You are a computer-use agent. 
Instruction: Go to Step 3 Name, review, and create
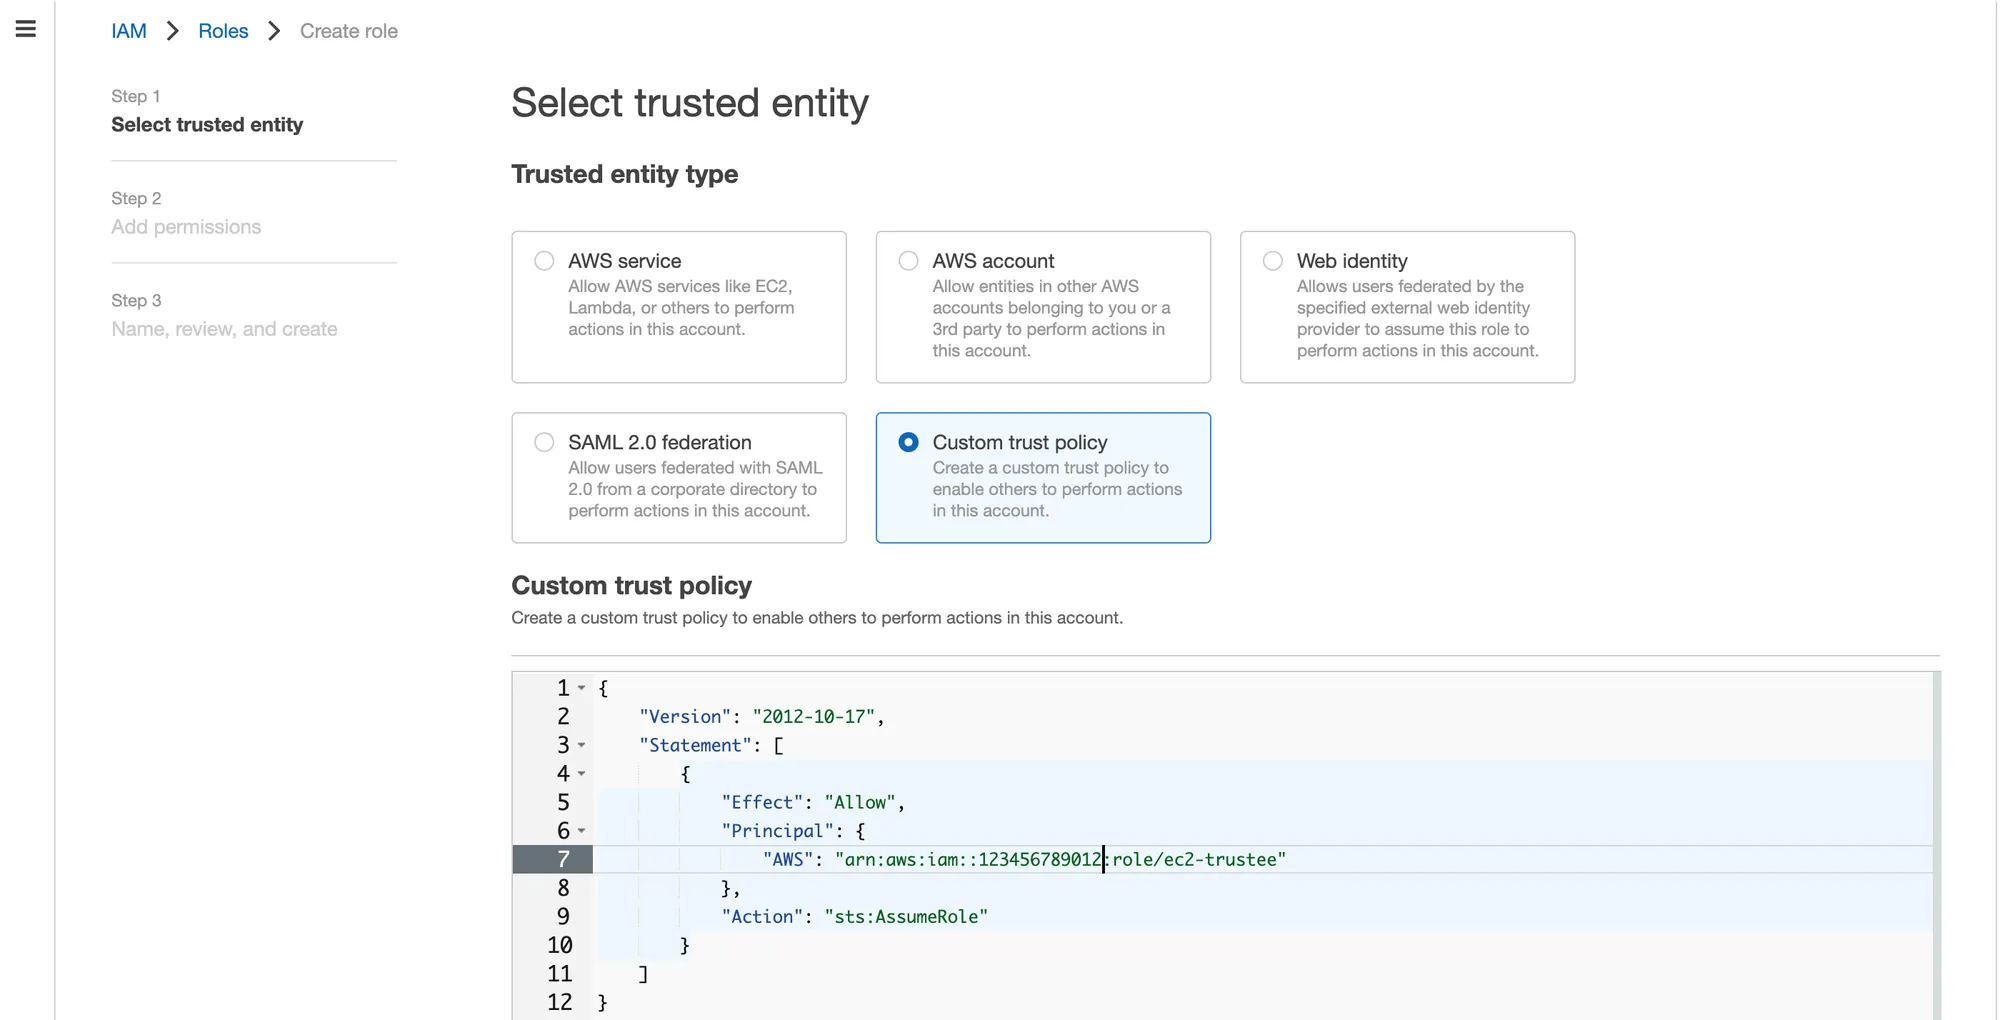224,329
